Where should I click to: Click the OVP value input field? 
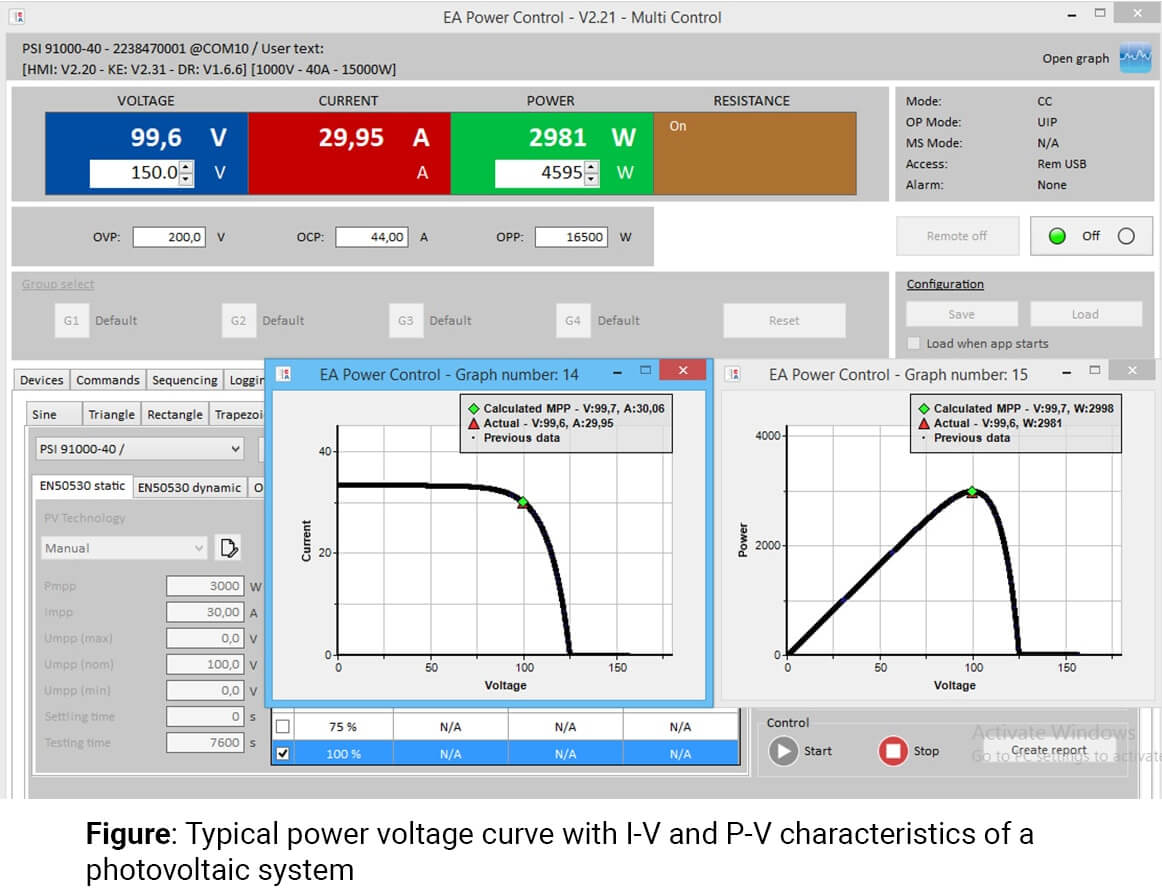click(170, 237)
